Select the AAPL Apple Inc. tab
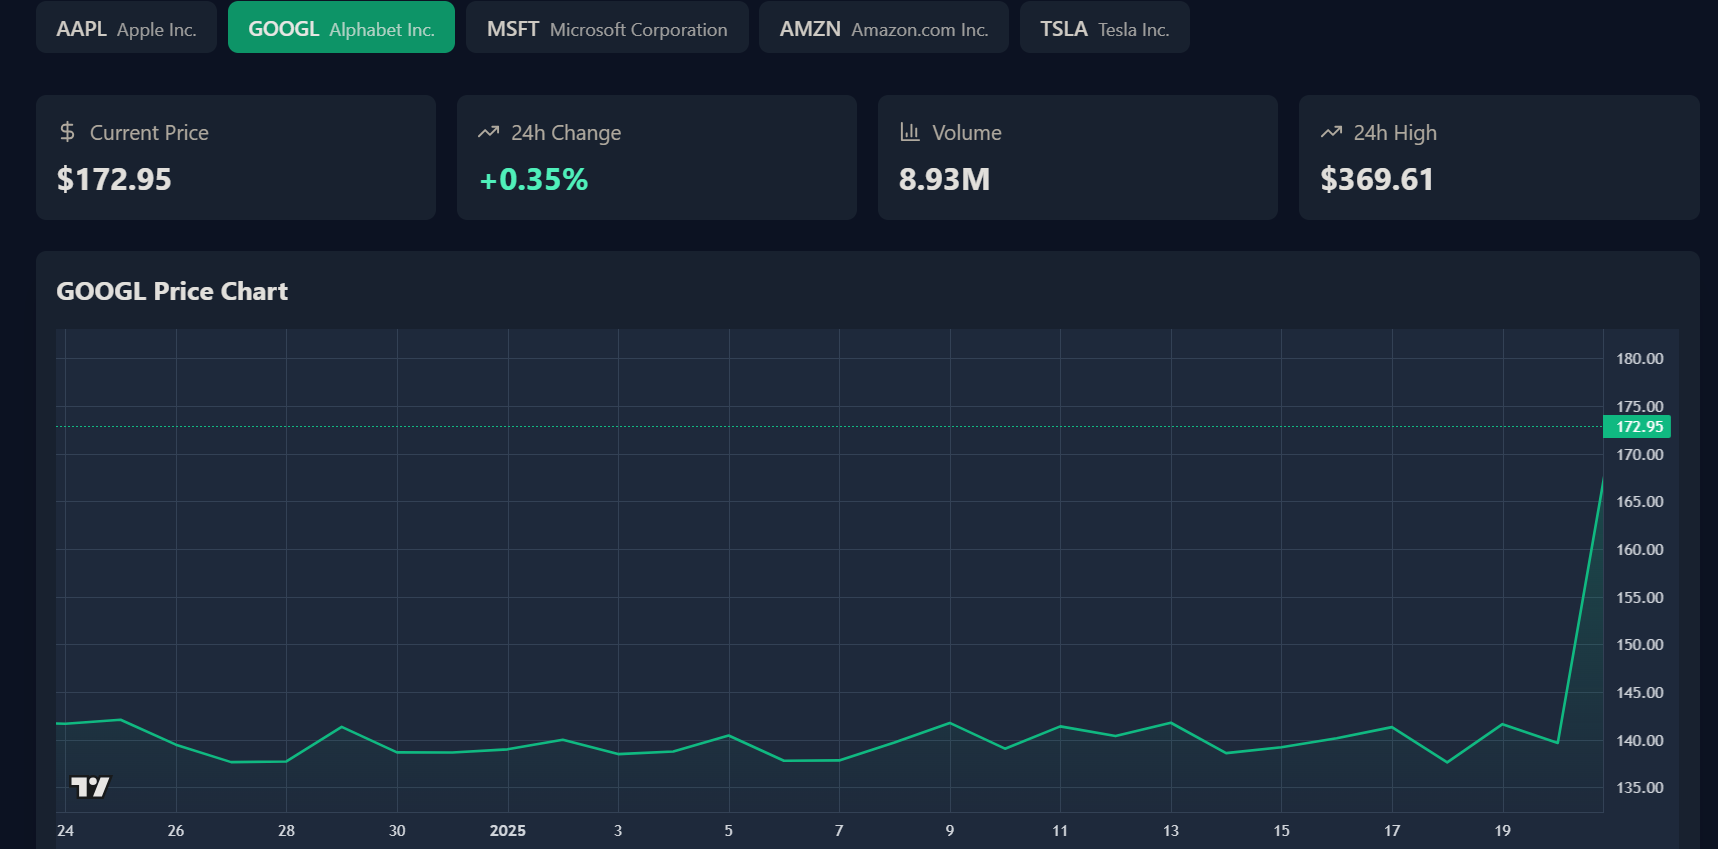The height and width of the screenshot is (849, 1718). click(126, 27)
